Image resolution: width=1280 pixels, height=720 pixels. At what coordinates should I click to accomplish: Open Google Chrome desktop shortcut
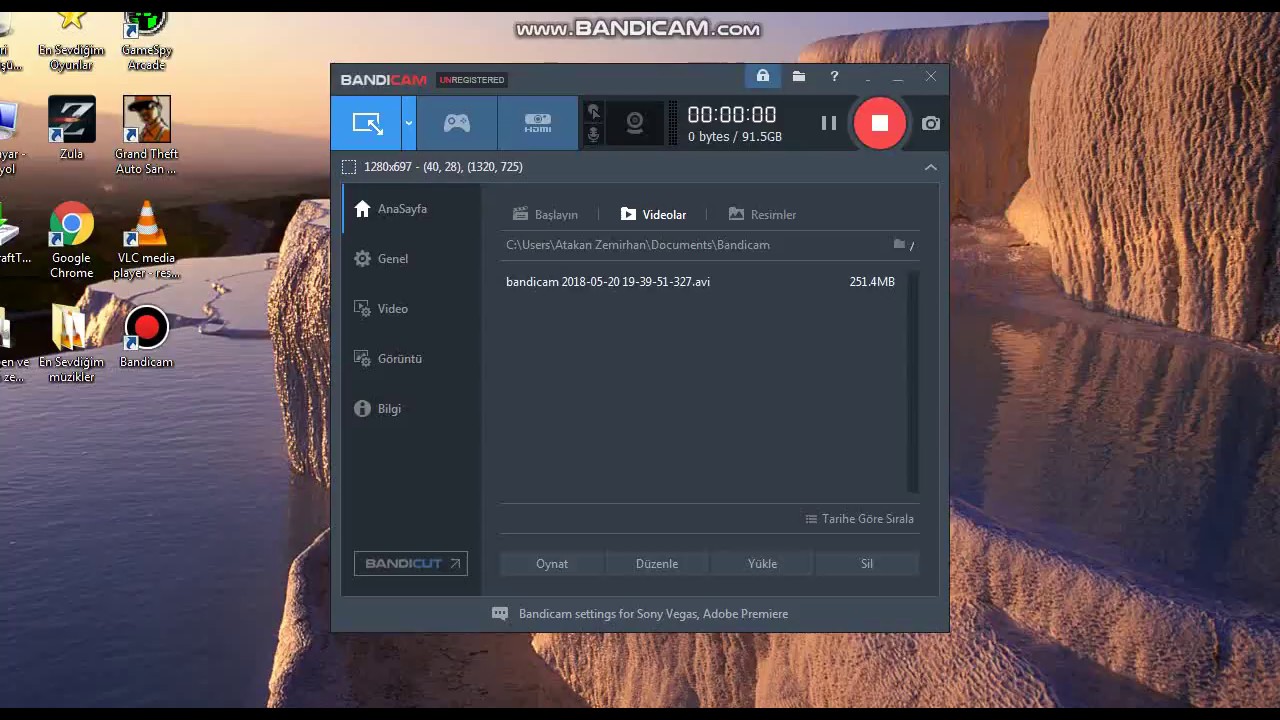(x=72, y=240)
